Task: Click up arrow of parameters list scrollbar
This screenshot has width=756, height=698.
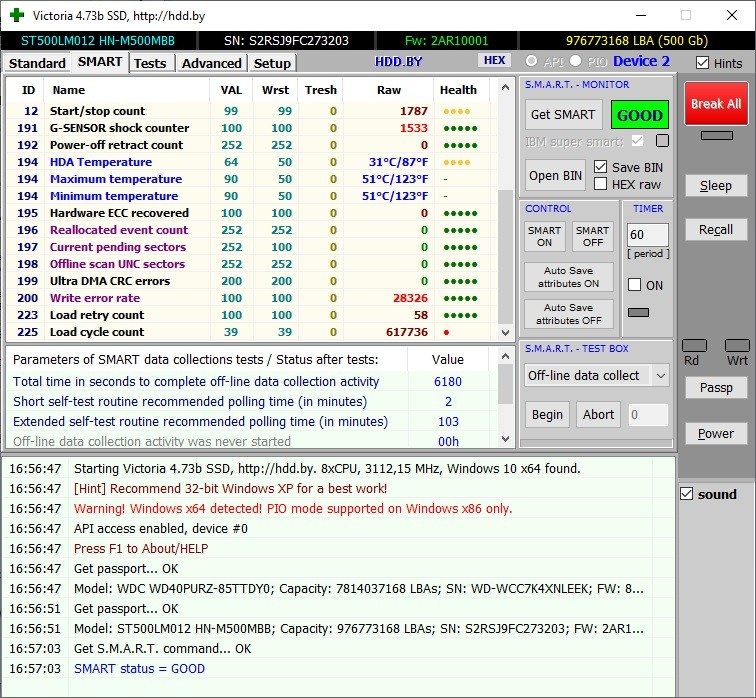Action: pos(505,356)
